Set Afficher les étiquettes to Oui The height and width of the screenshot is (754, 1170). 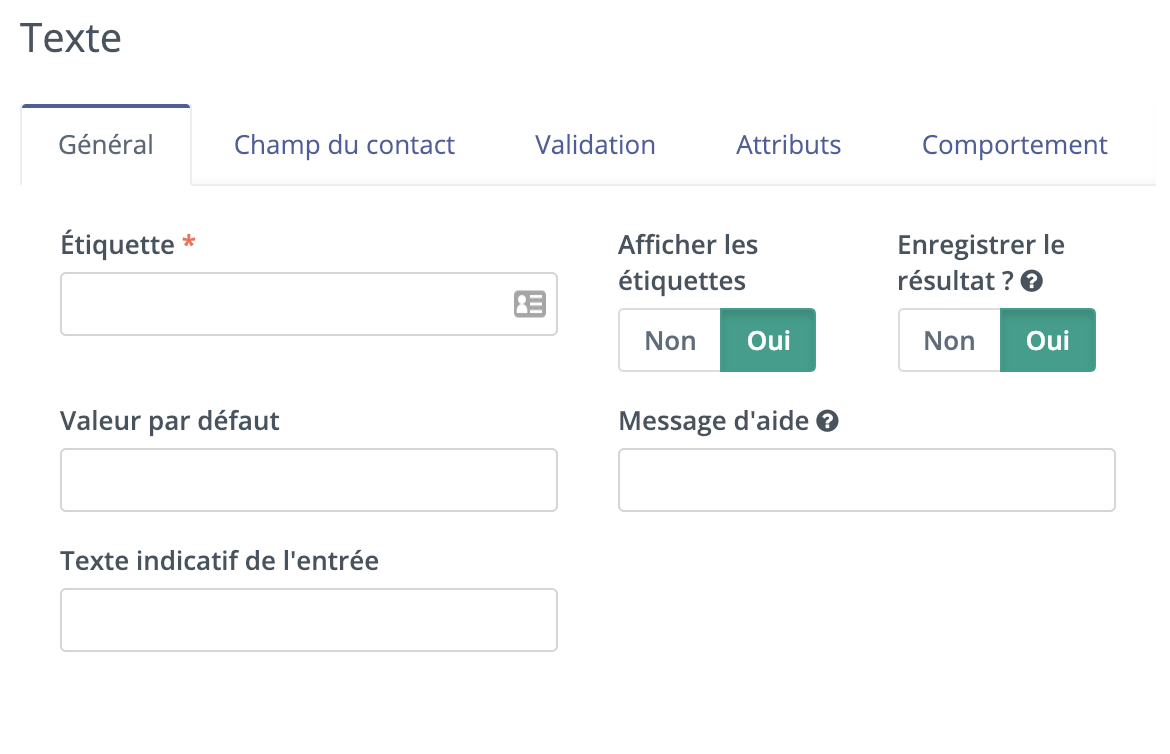click(x=768, y=340)
